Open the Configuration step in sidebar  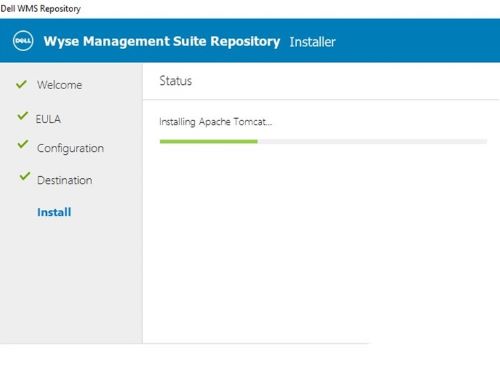coord(70,148)
